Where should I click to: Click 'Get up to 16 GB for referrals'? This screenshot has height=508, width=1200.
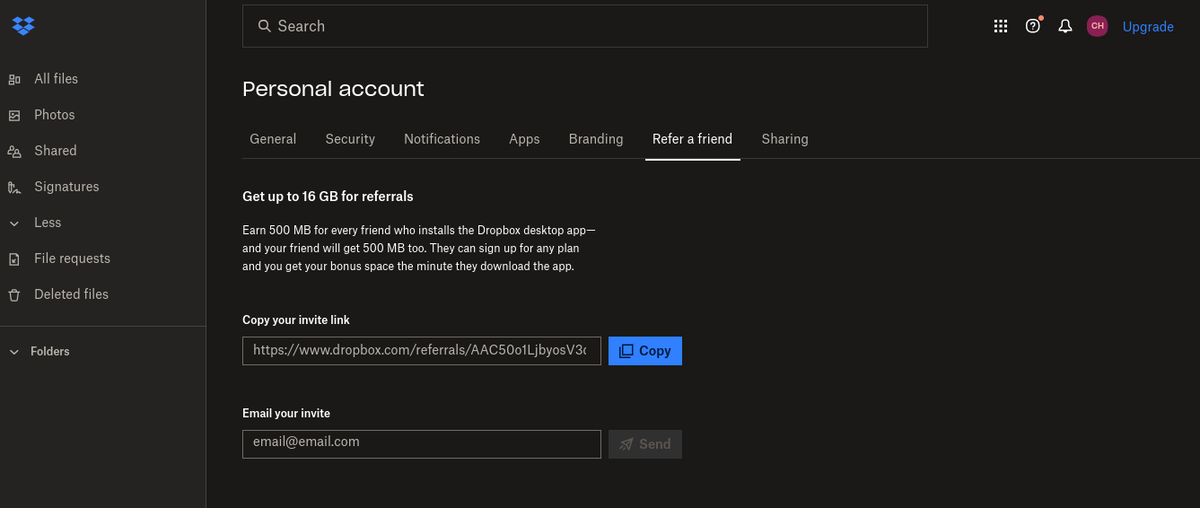[x=328, y=196]
